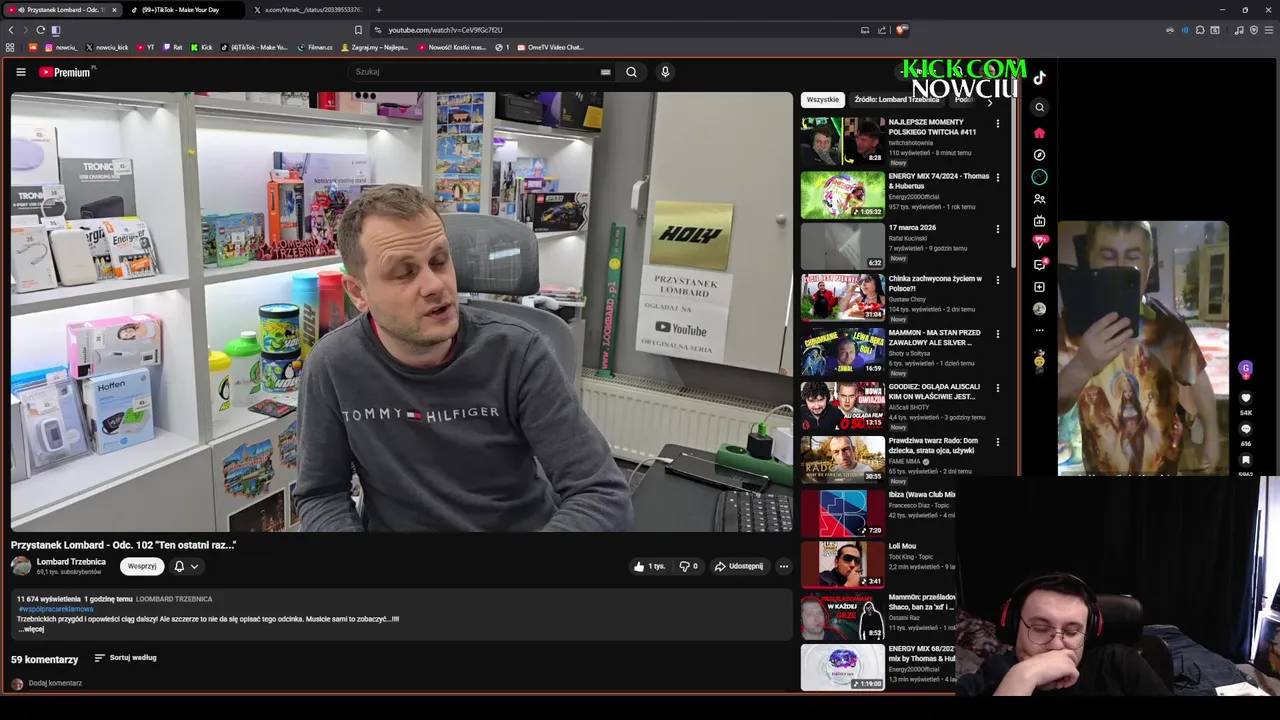
Task: Open the Ibiza (Wawa Club Mix) thumbnail
Action: point(843,513)
